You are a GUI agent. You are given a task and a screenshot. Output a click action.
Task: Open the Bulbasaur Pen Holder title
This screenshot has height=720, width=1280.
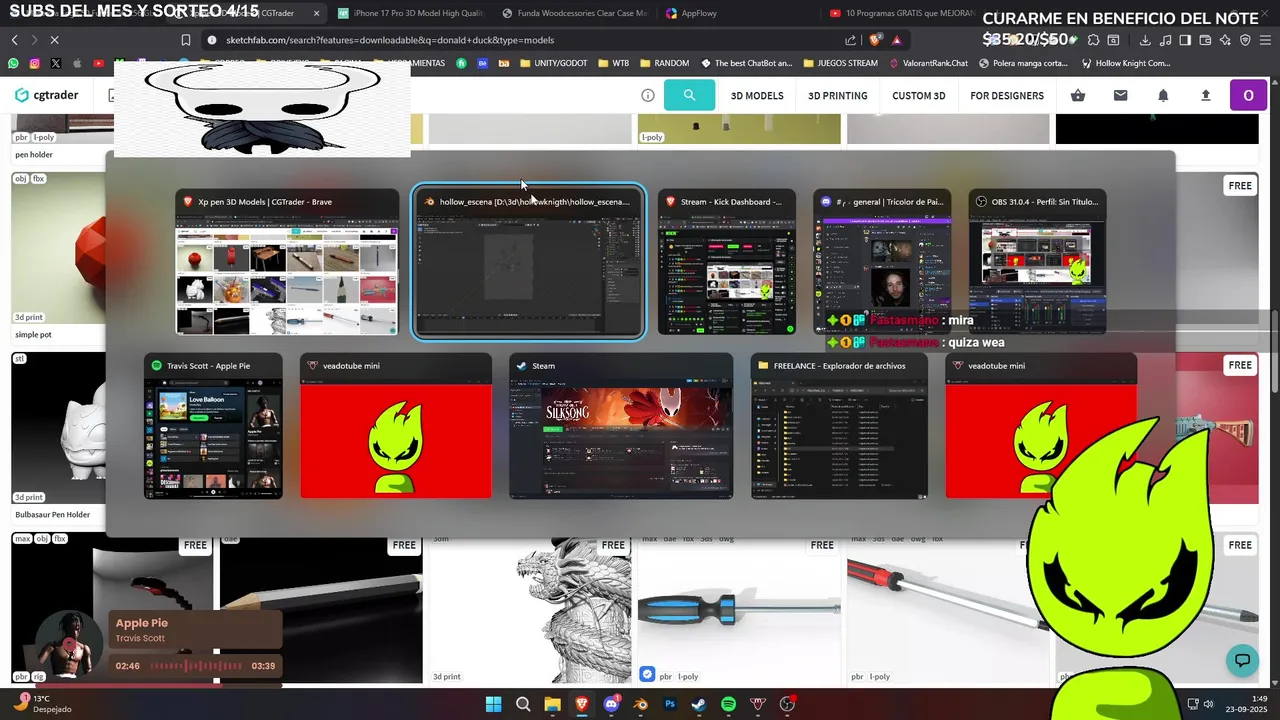(53, 515)
